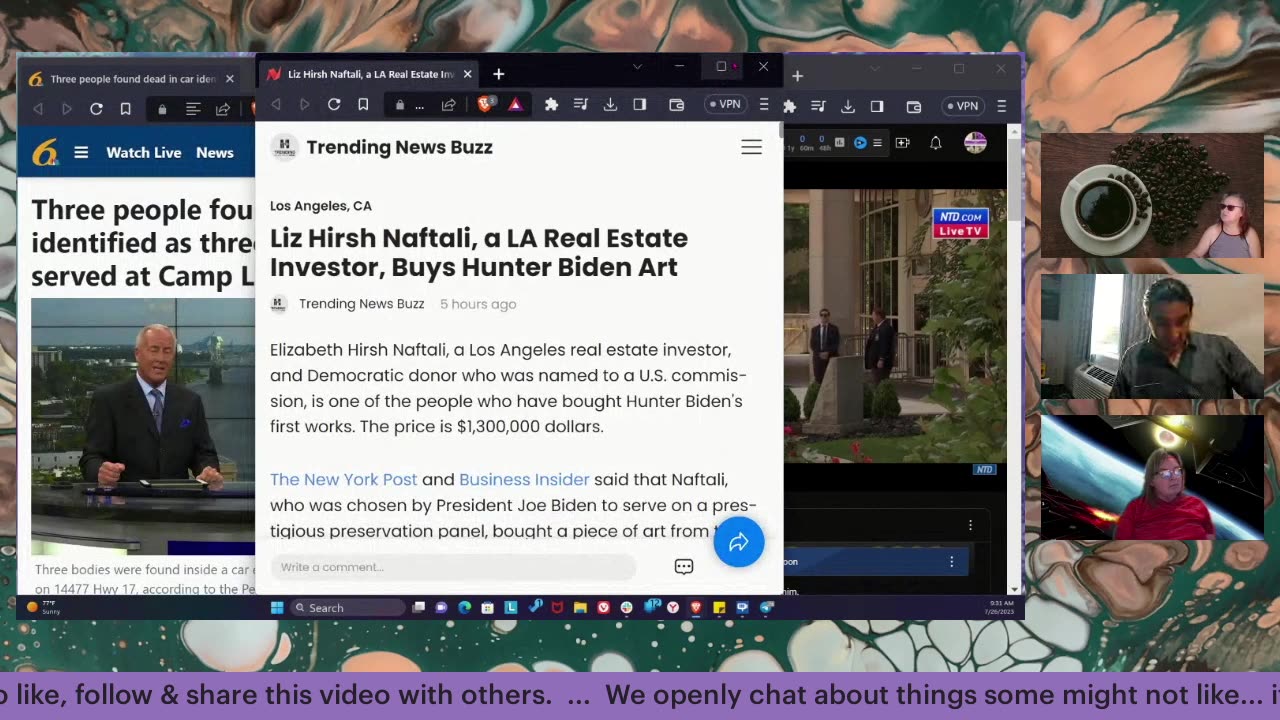The height and width of the screenshot is (720, 1280).
Task: Open Downloads in the right window toolbar
Action: click(847, 106)
